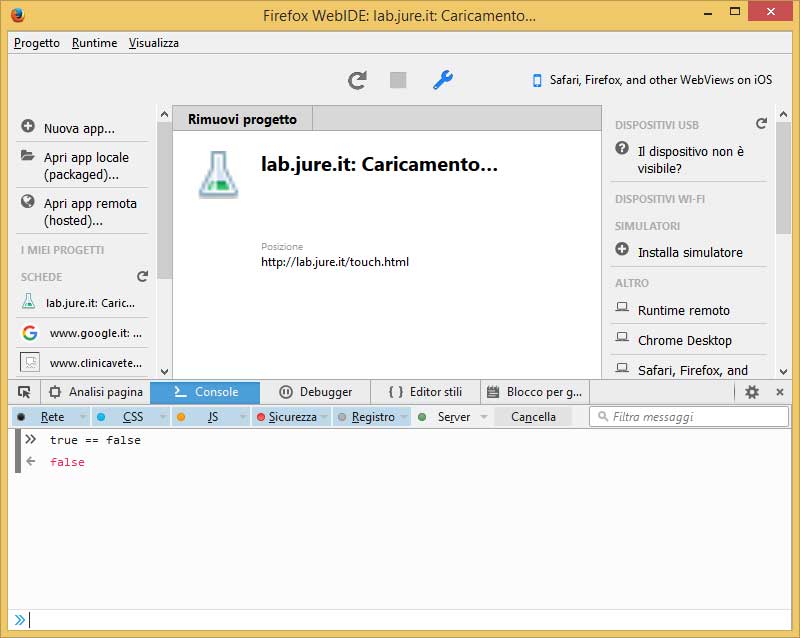Click the large flask project icon
Viewport: 800px width, 638px height.
(x=218, y=175)
